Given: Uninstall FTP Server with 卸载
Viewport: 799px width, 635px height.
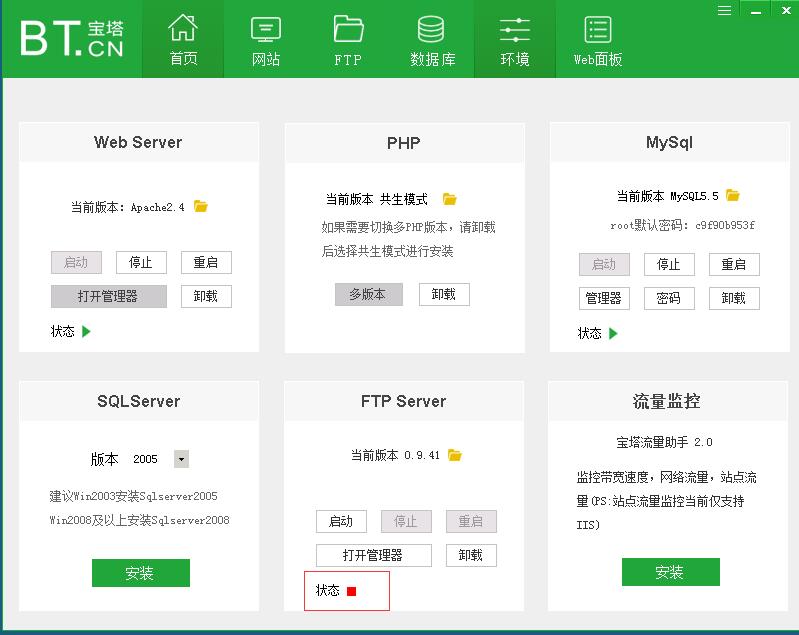Looking at the screenshot, I should (471, 555).
